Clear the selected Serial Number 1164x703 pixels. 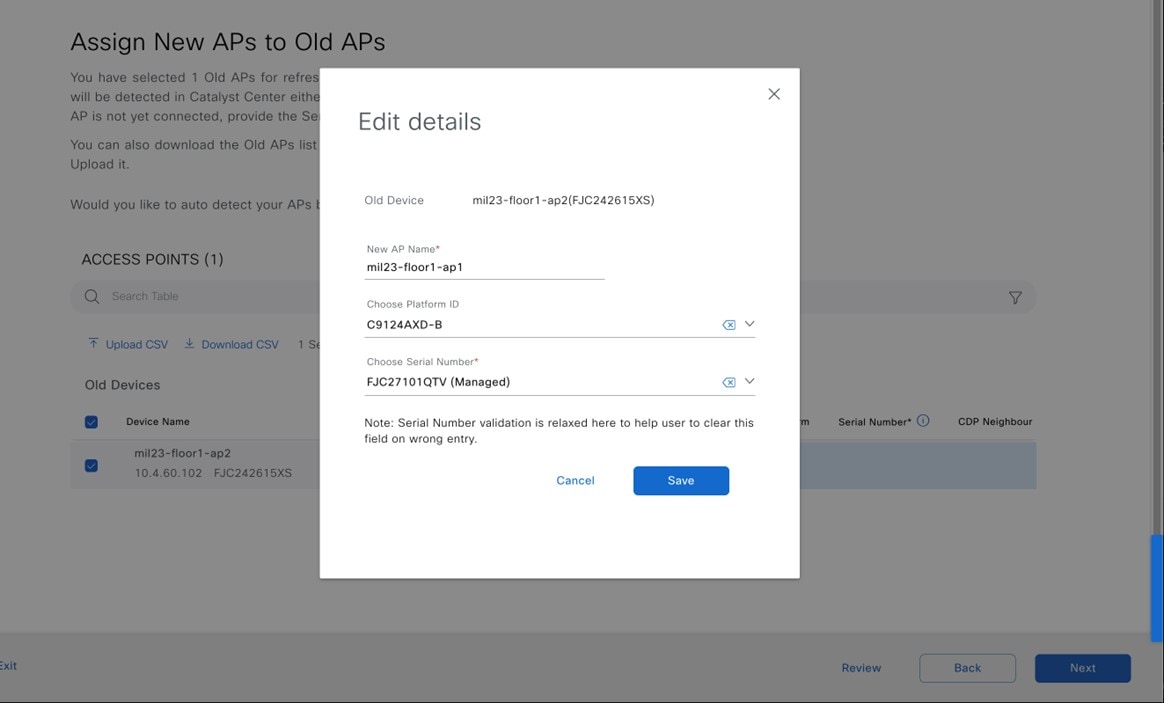click(x=729, y=382)
